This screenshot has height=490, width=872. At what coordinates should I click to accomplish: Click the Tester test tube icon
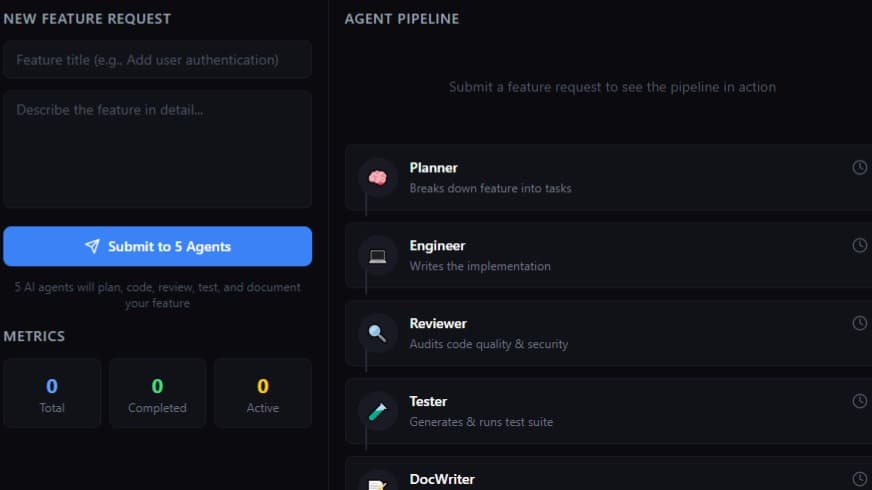(378, 412)
